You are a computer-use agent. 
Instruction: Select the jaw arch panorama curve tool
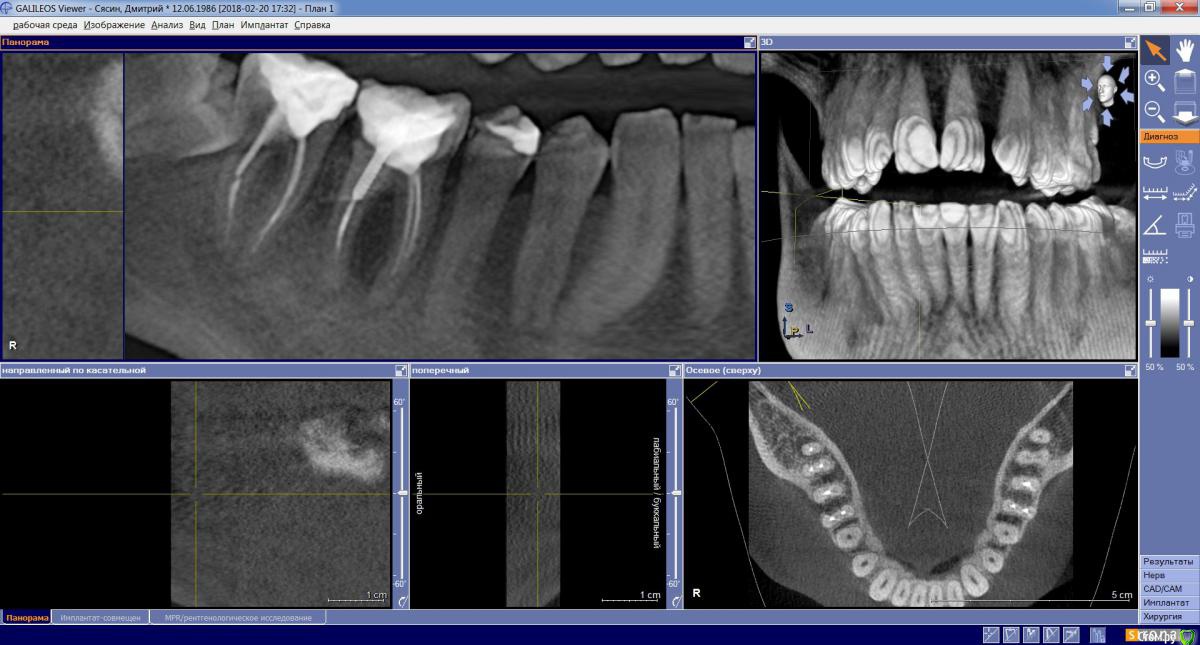(1155, 160)
